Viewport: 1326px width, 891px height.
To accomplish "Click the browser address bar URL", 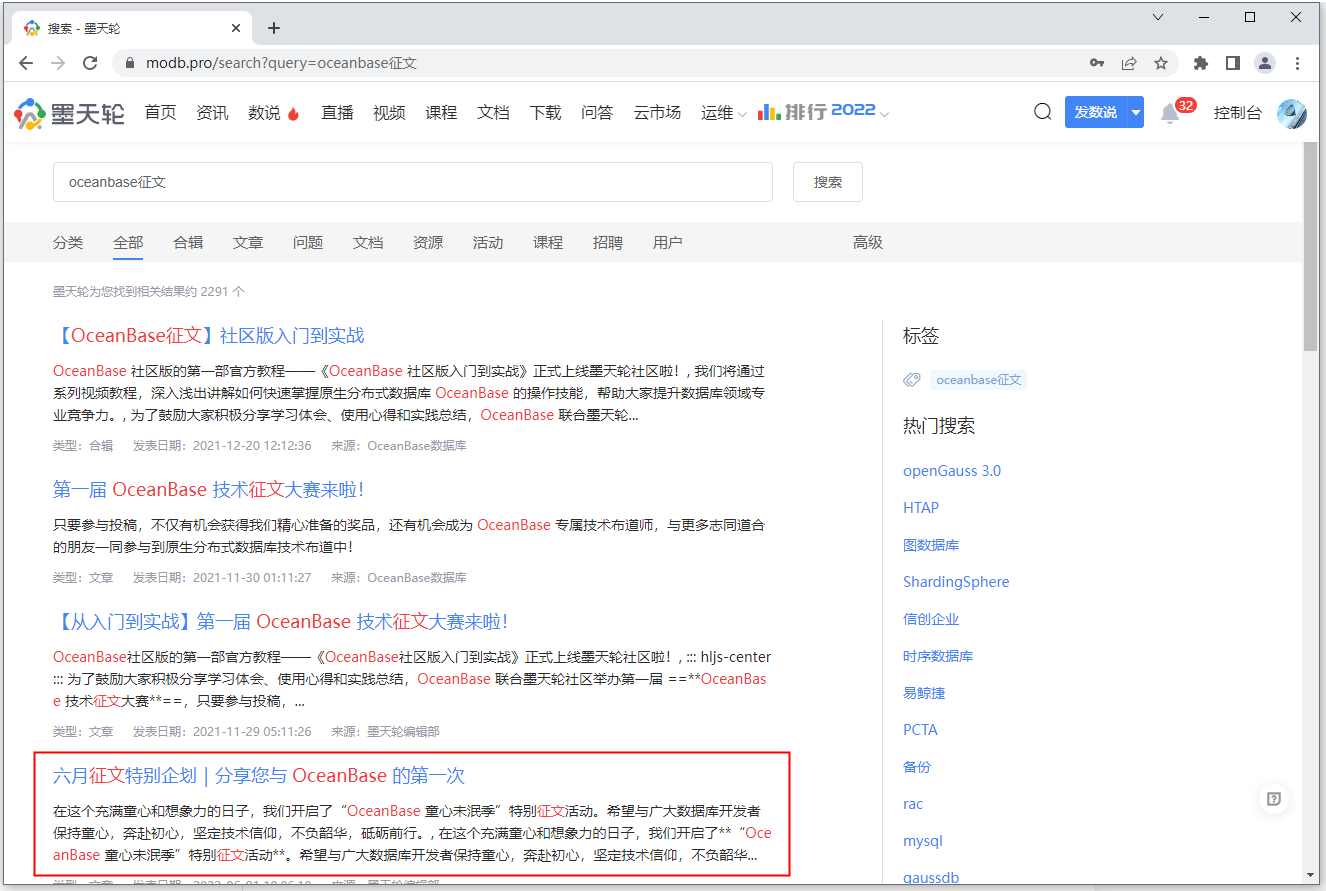I will 281,63.
